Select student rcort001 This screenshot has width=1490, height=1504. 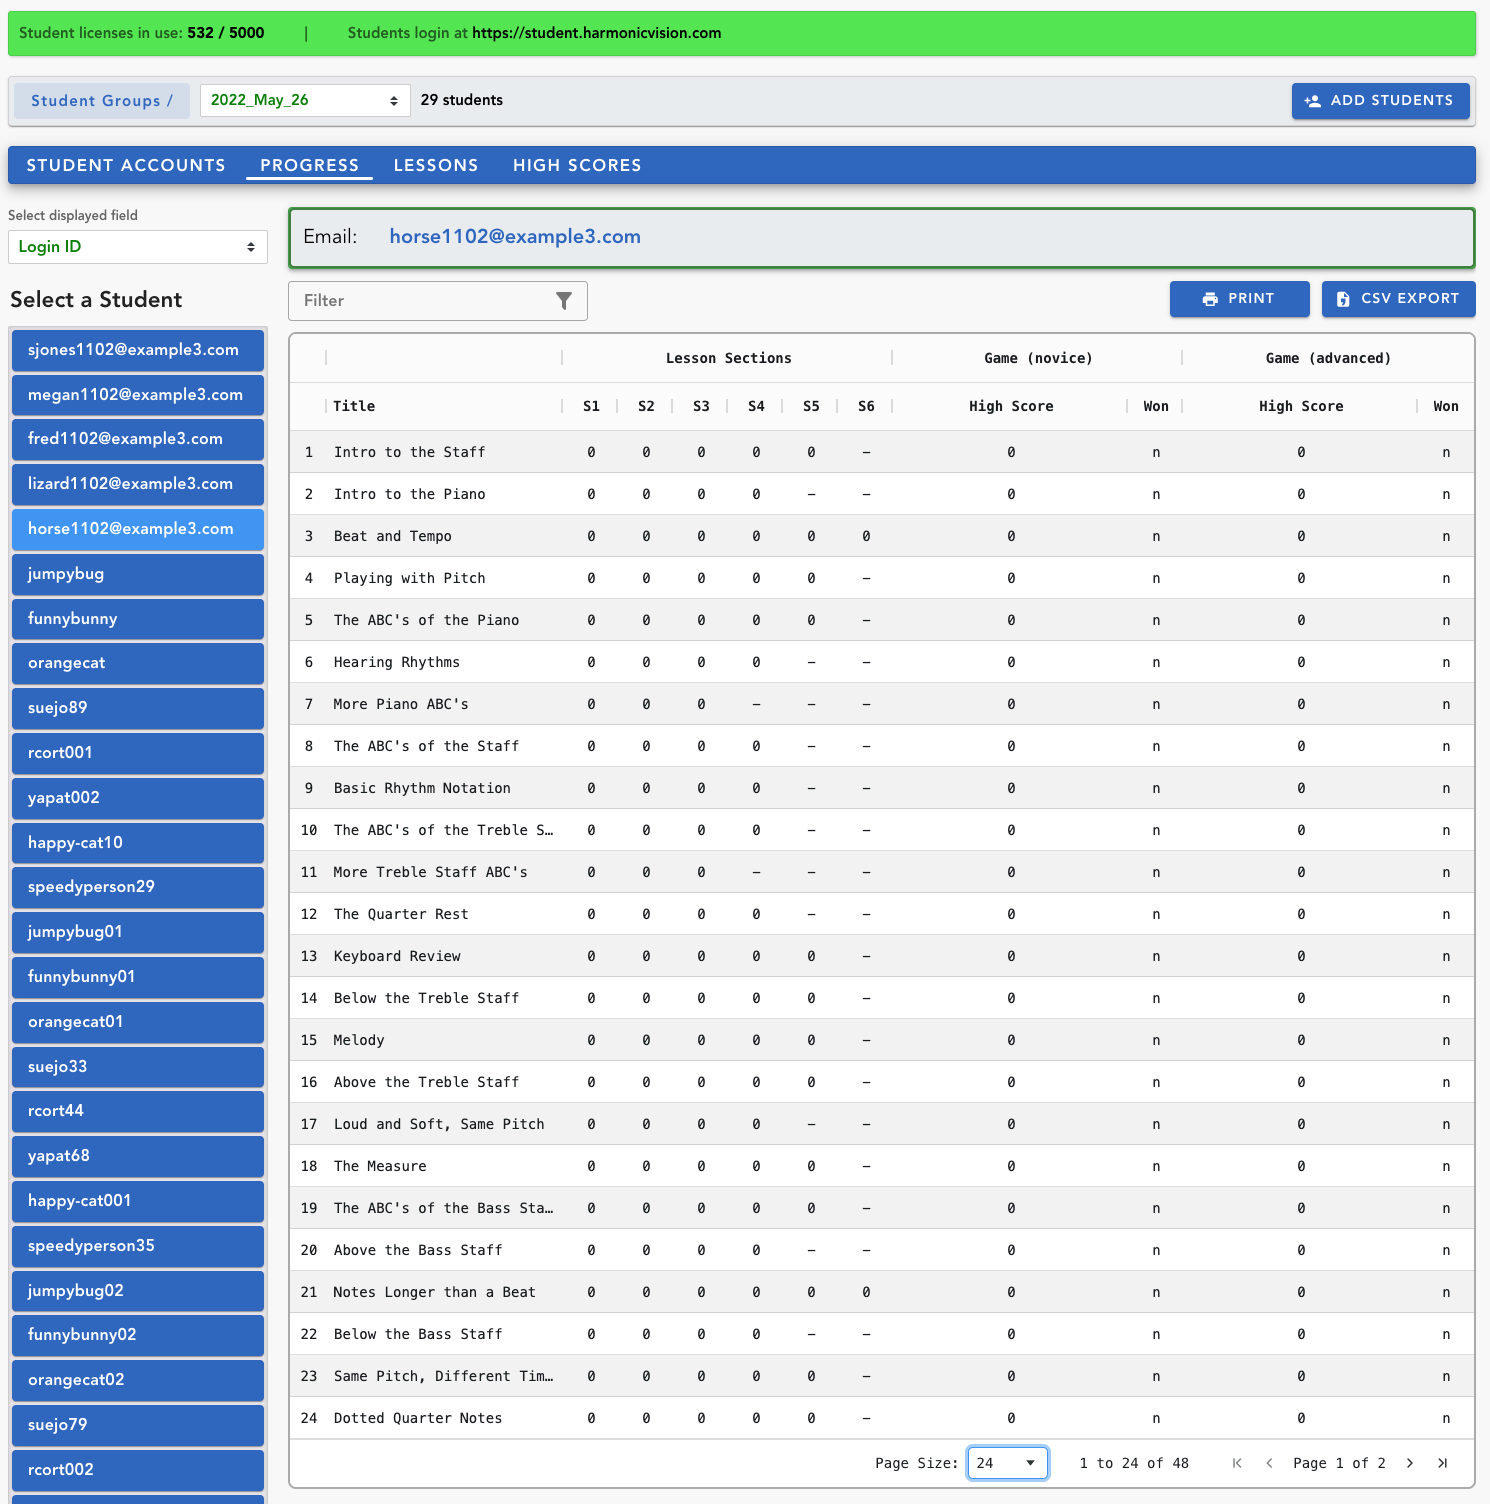click(x=138, y=753)
